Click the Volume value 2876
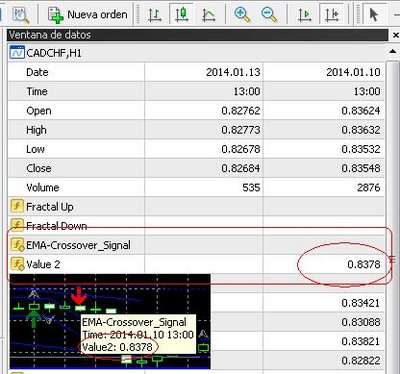400x374 pixels. 368,187
